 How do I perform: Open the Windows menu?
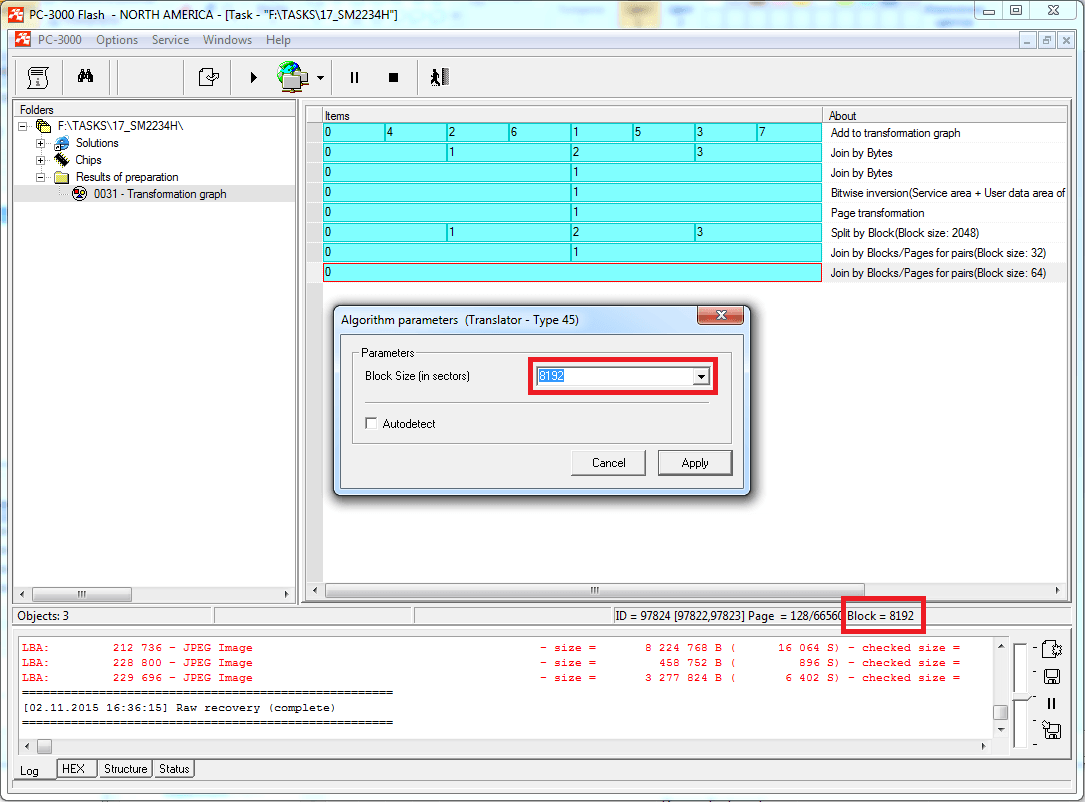pos(227,39)
